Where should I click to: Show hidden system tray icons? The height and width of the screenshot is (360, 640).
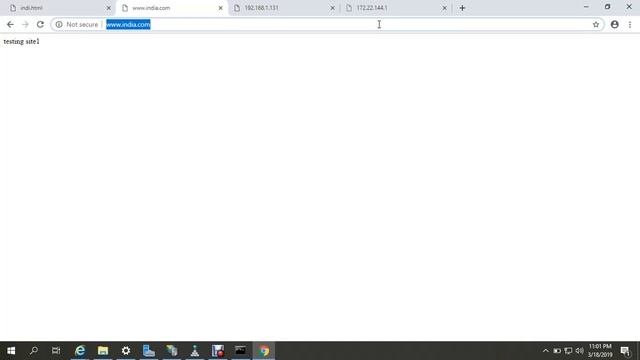point(546,351)
